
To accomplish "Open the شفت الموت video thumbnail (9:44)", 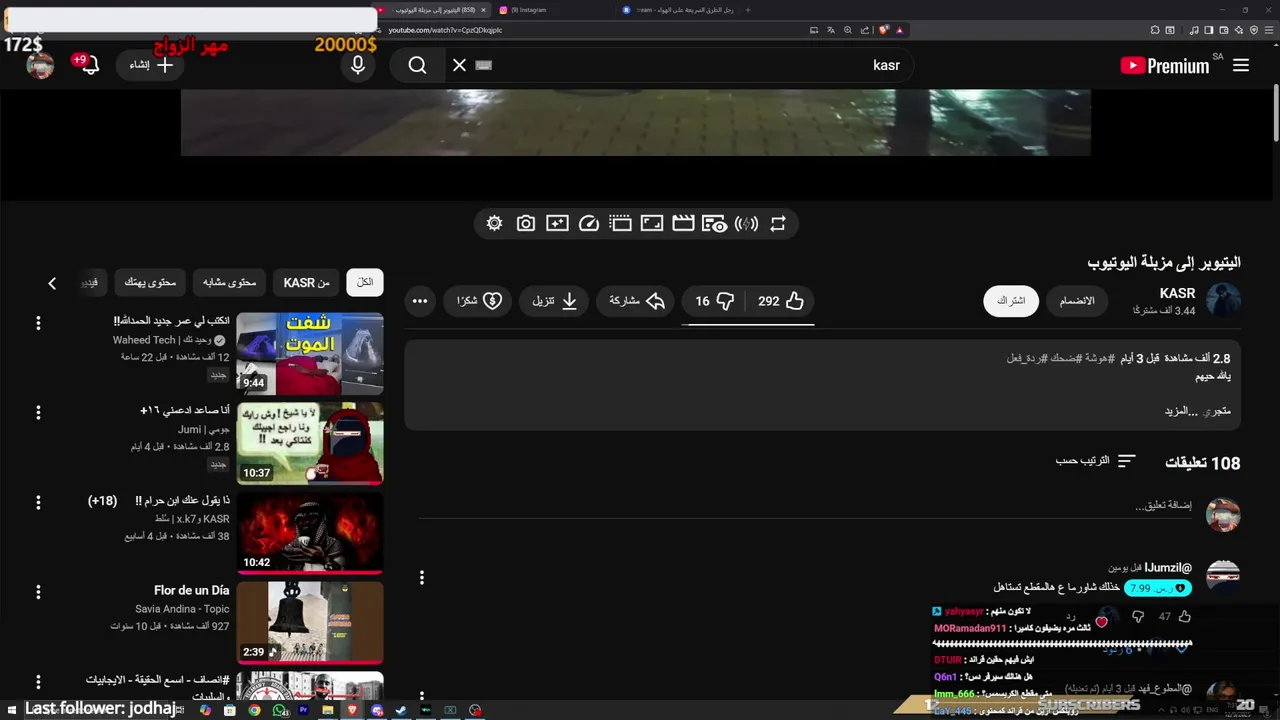I will click(310, 354).
